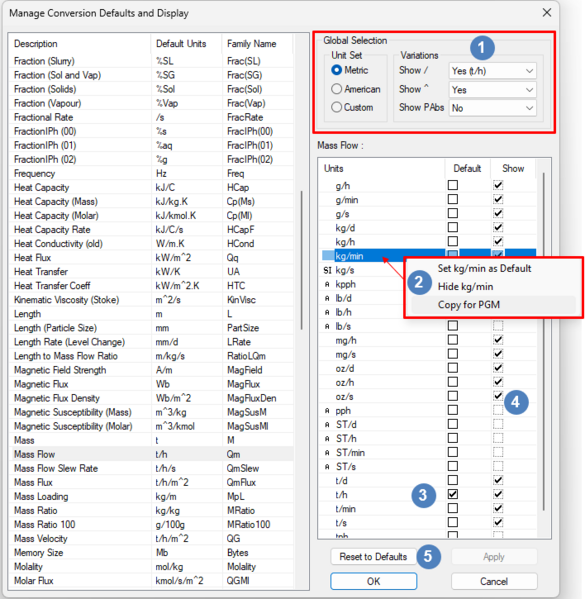This screenshot has width=585, height=599.
Task: Select the Metric unit set radio button
Action: pos(337,70)
